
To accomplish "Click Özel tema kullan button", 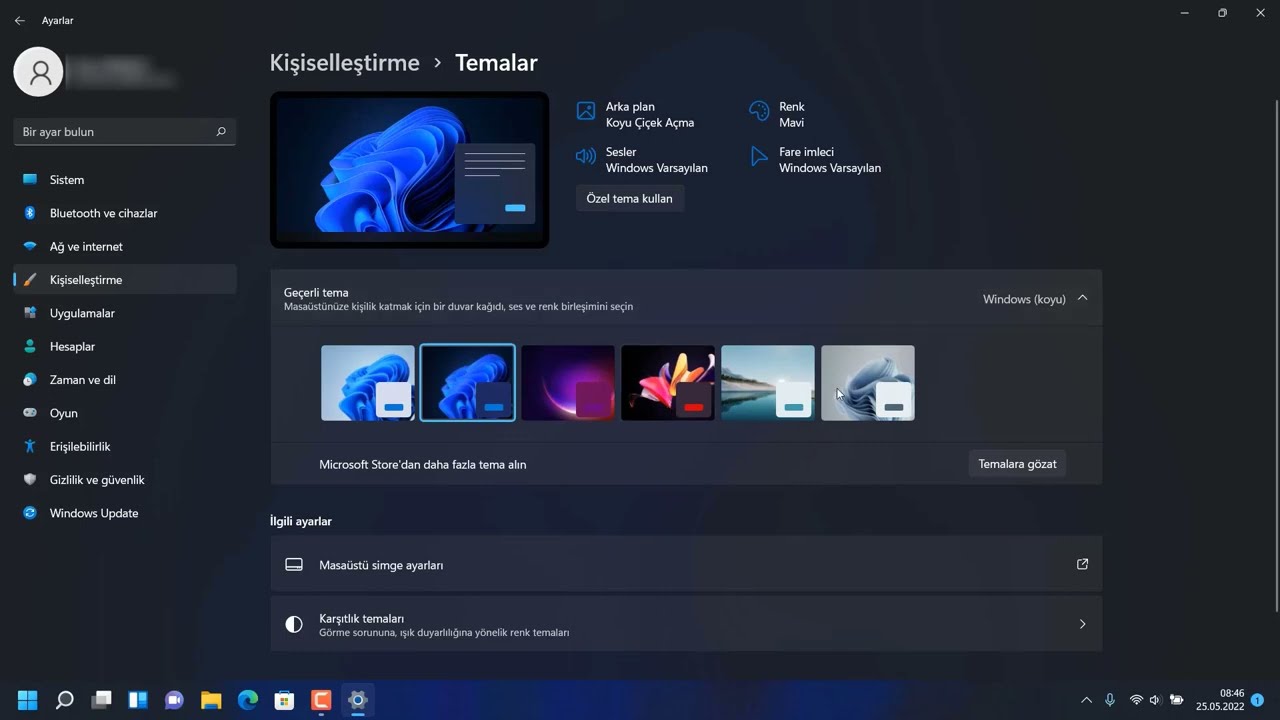I will point(630,198).
